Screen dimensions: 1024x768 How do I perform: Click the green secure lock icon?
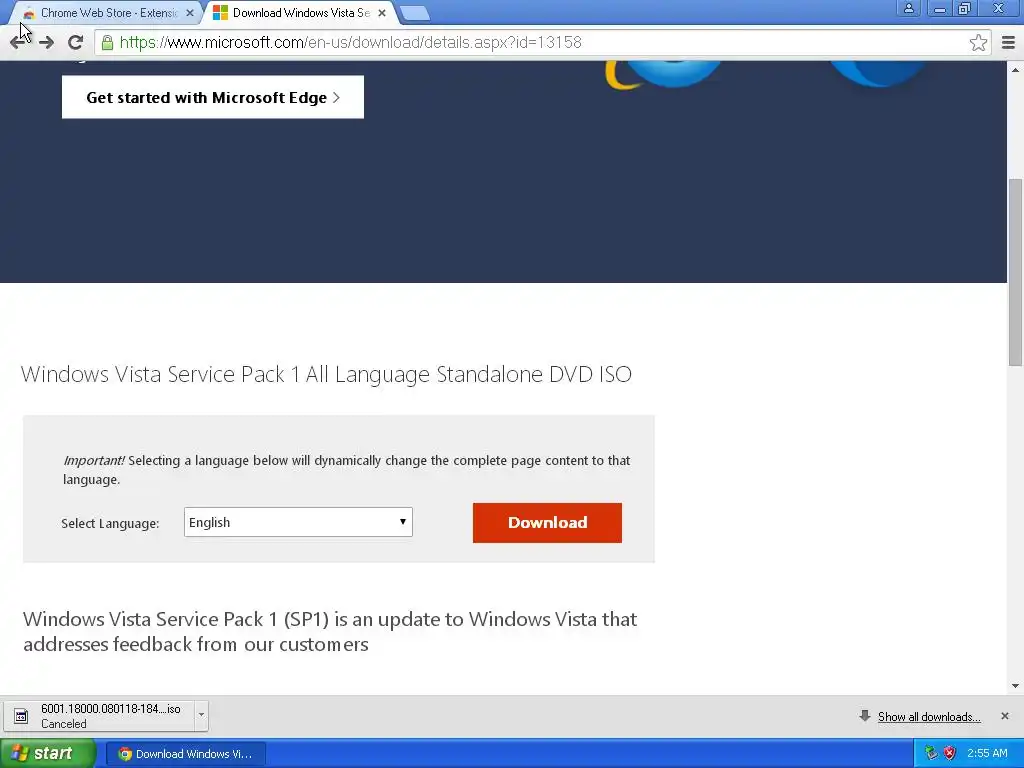coord(107,42)
